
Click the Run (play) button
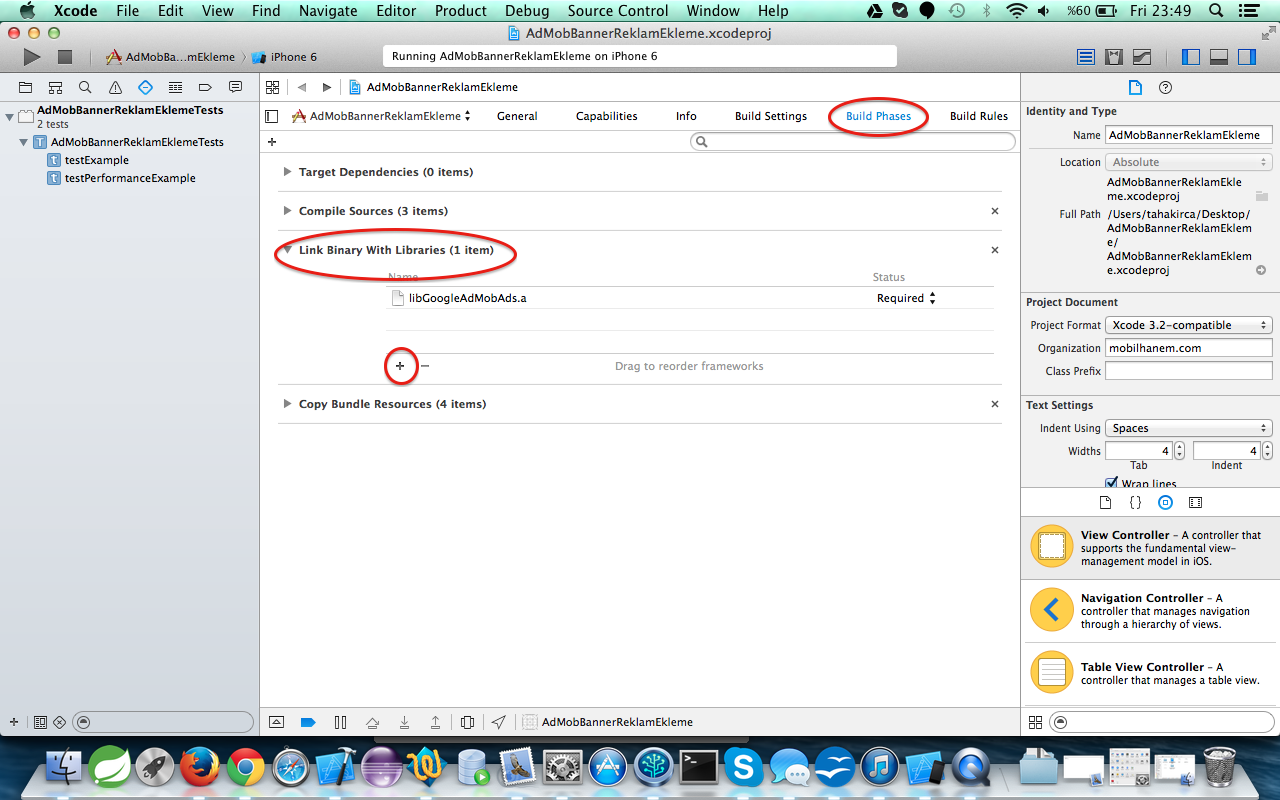(32, 57)
